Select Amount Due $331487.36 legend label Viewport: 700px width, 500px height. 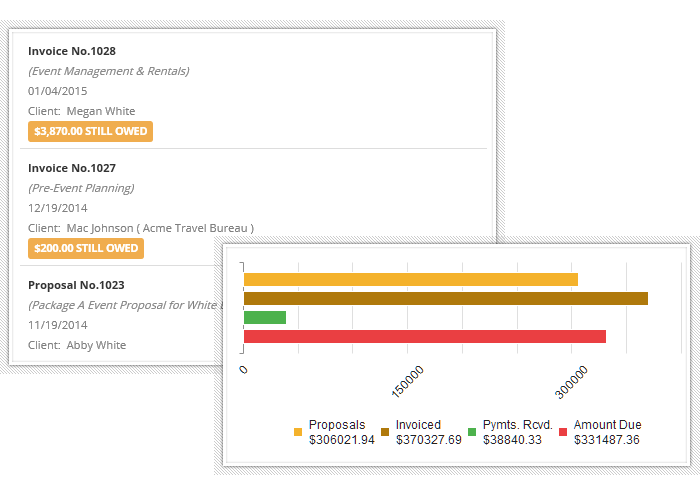click(608, 432)
